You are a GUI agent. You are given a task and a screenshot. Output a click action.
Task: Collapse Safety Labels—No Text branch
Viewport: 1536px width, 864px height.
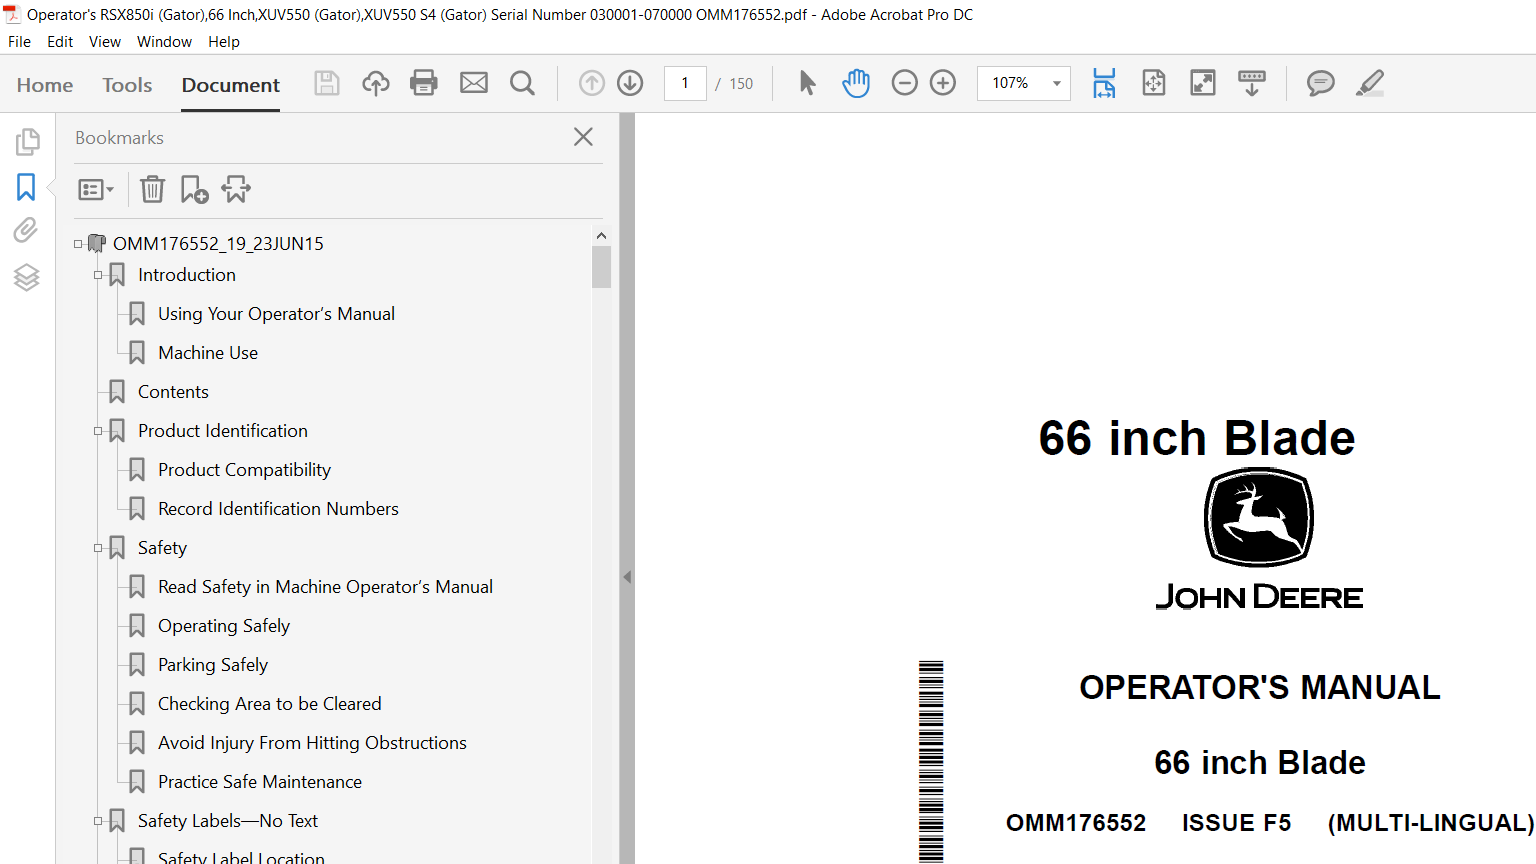pos(98,821)
